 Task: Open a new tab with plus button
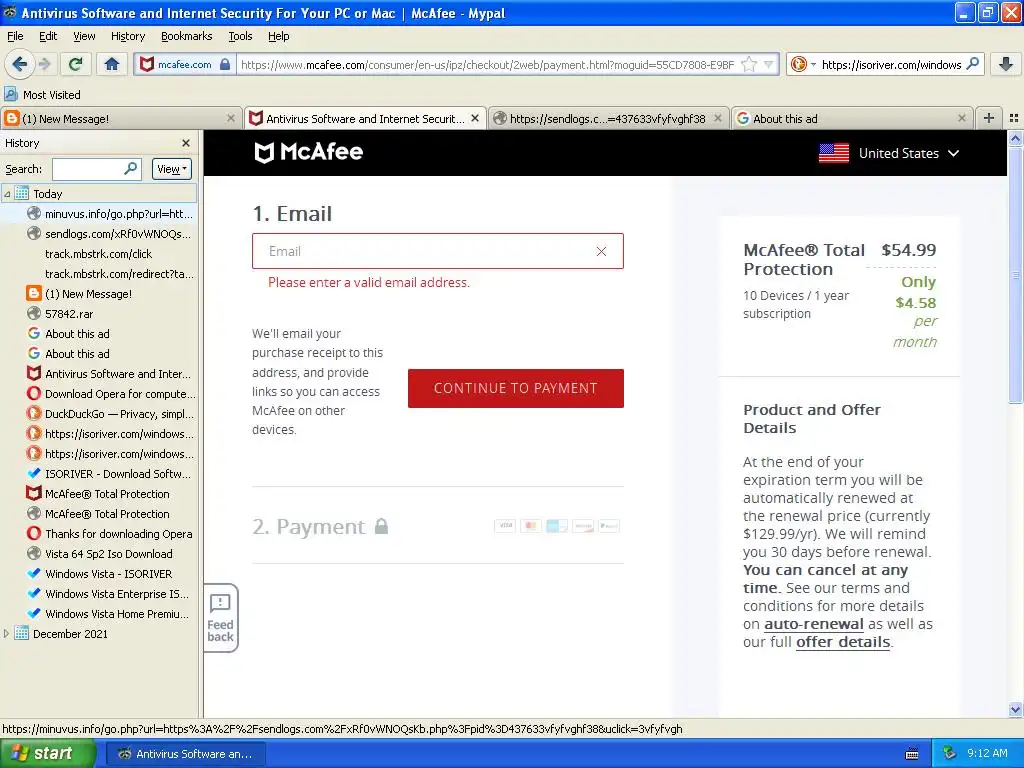tap(989, 118)
